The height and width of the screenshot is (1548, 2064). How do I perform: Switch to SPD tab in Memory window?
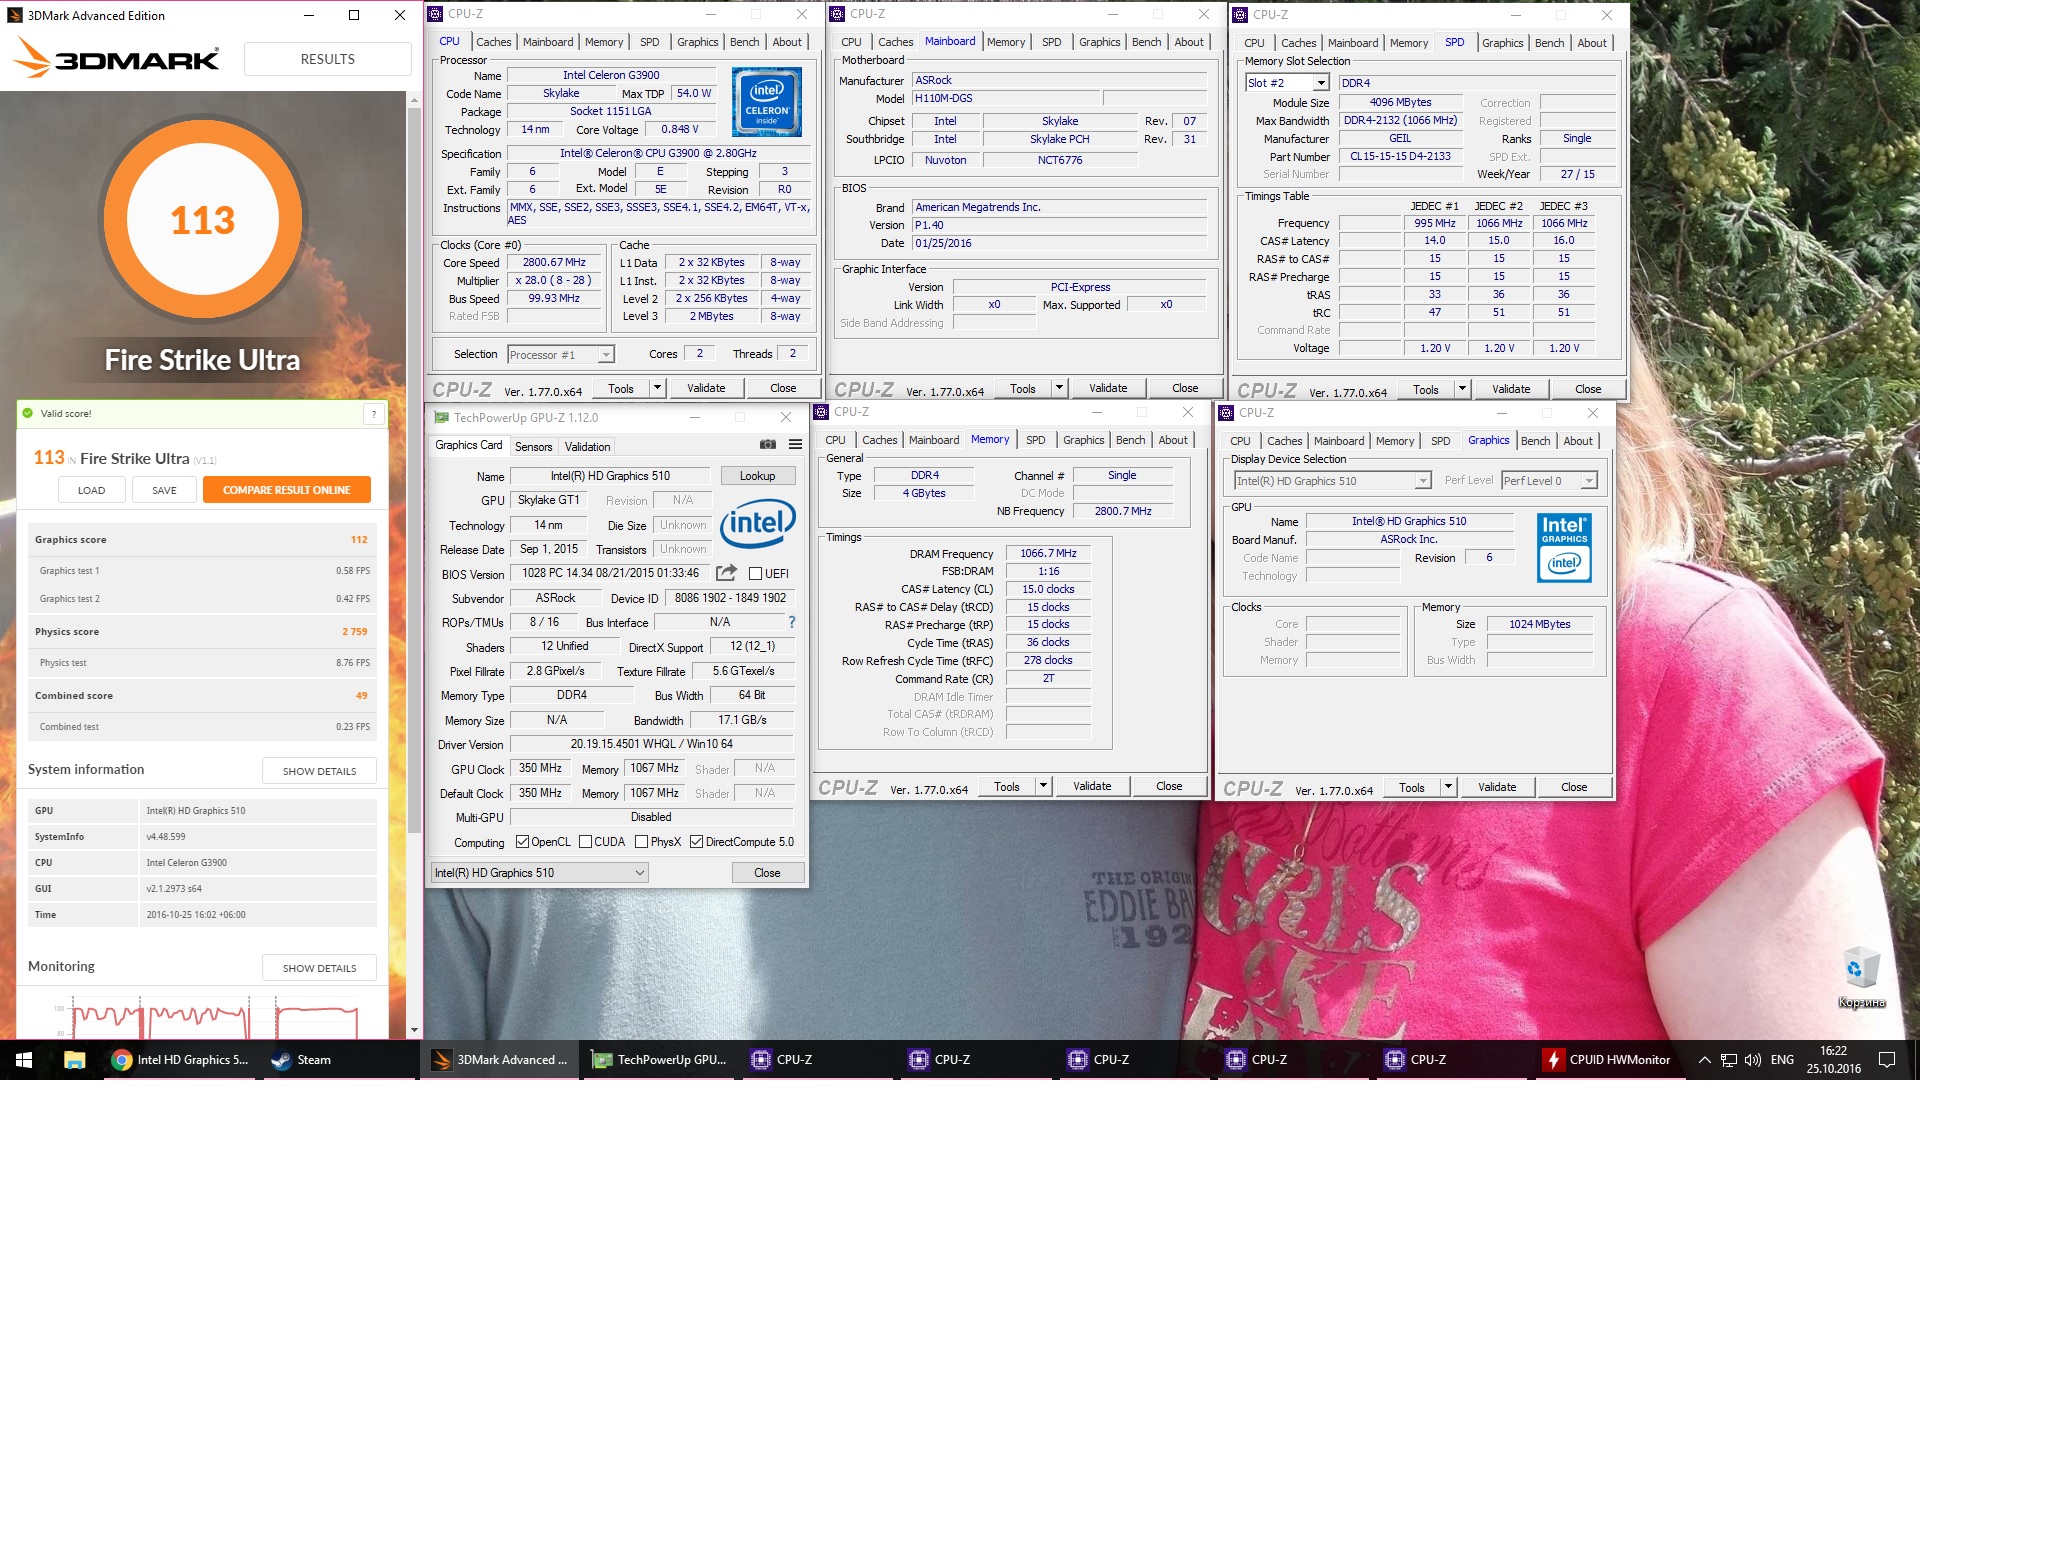(x=1036, y=440)
